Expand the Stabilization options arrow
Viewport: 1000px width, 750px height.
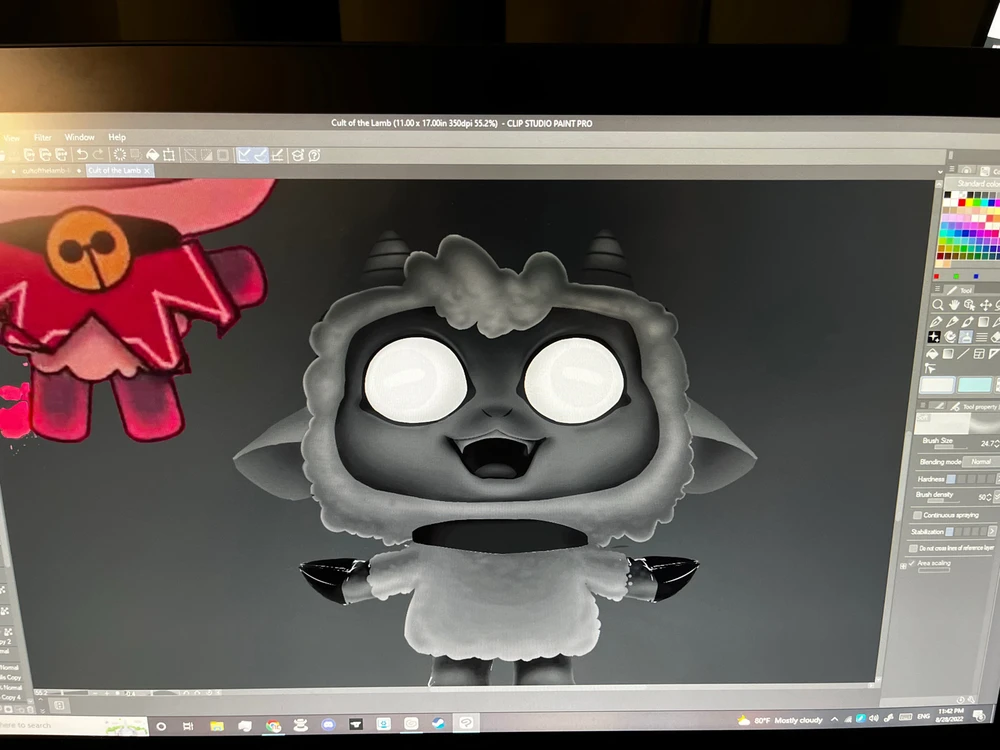[x=991, y=531]
